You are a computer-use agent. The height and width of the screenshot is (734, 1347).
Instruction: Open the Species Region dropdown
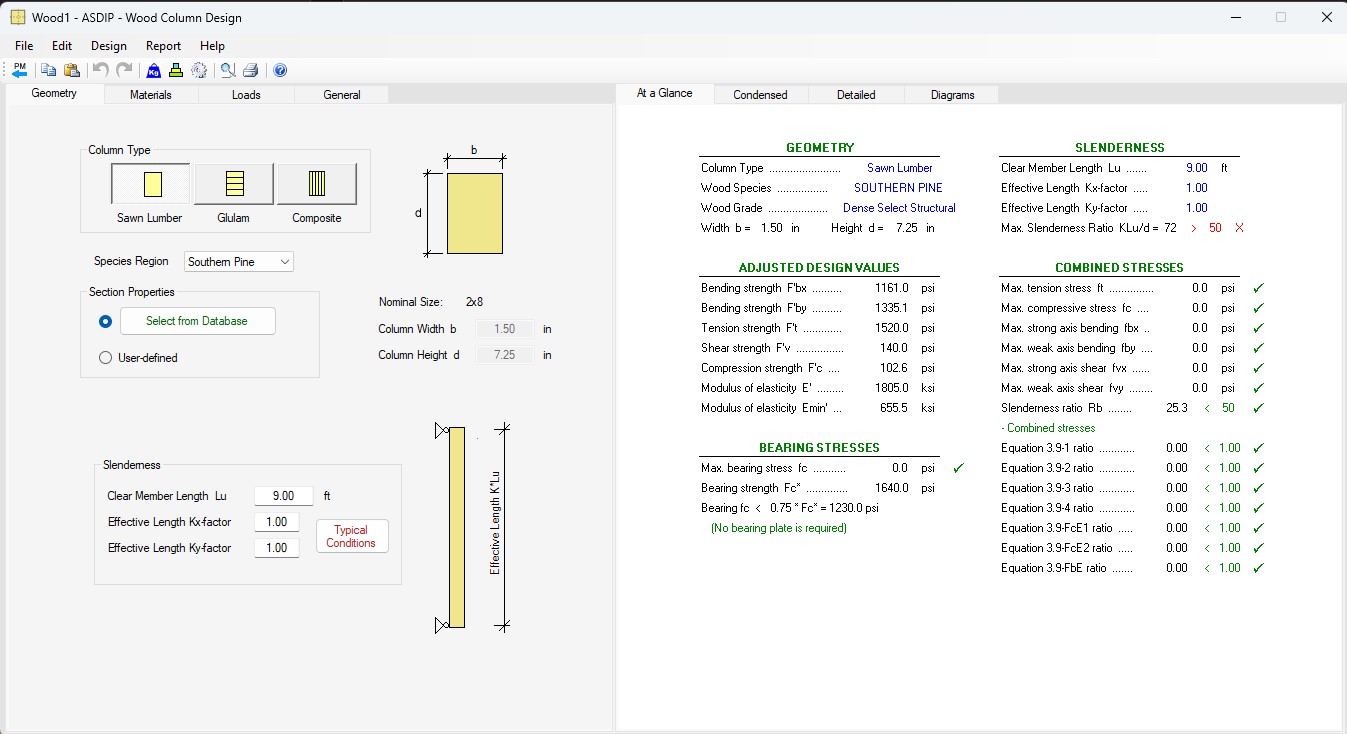tap(240, 262)
